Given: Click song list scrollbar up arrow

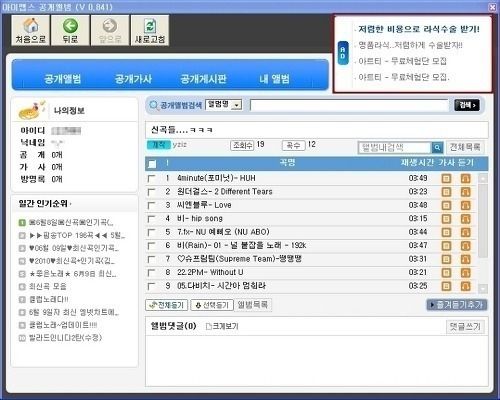Looking at the screenshot, I should [x=483, y=178].
